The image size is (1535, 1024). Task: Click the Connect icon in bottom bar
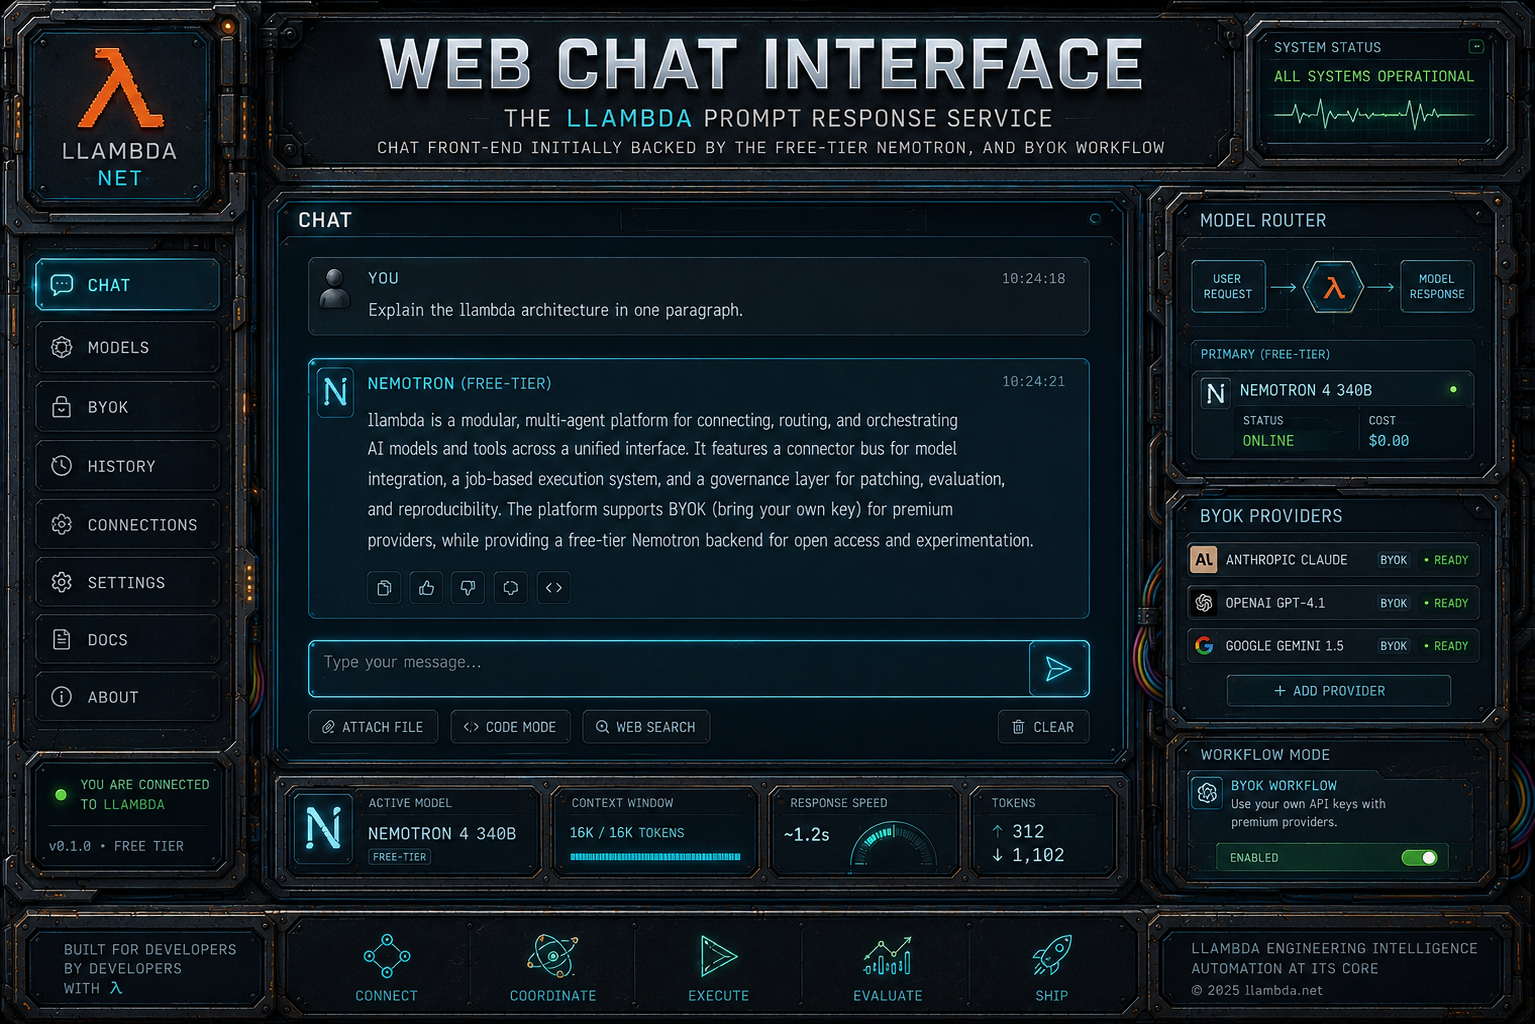[x=387, y=956]
